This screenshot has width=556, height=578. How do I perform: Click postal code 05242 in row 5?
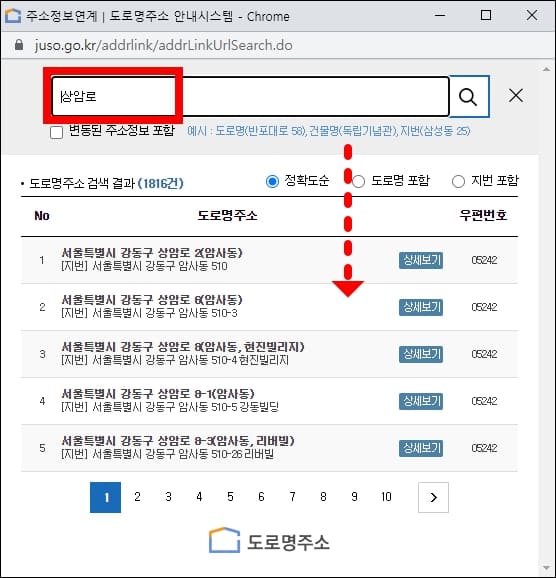[484, 448]
